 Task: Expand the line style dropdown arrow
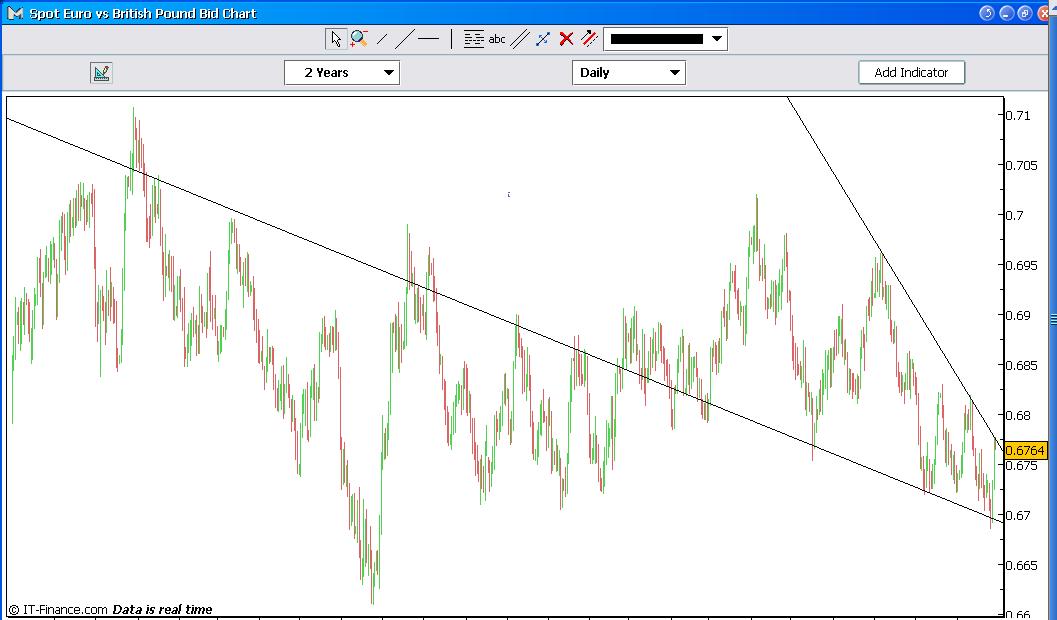pyautogui.click(x=716, y=38)
